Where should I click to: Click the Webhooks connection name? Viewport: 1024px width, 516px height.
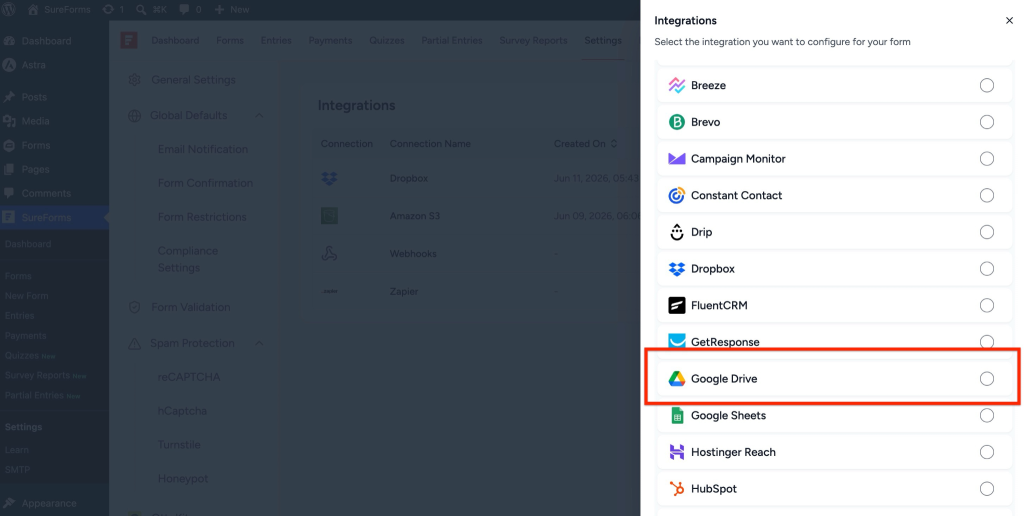click(x=413, y=253)
